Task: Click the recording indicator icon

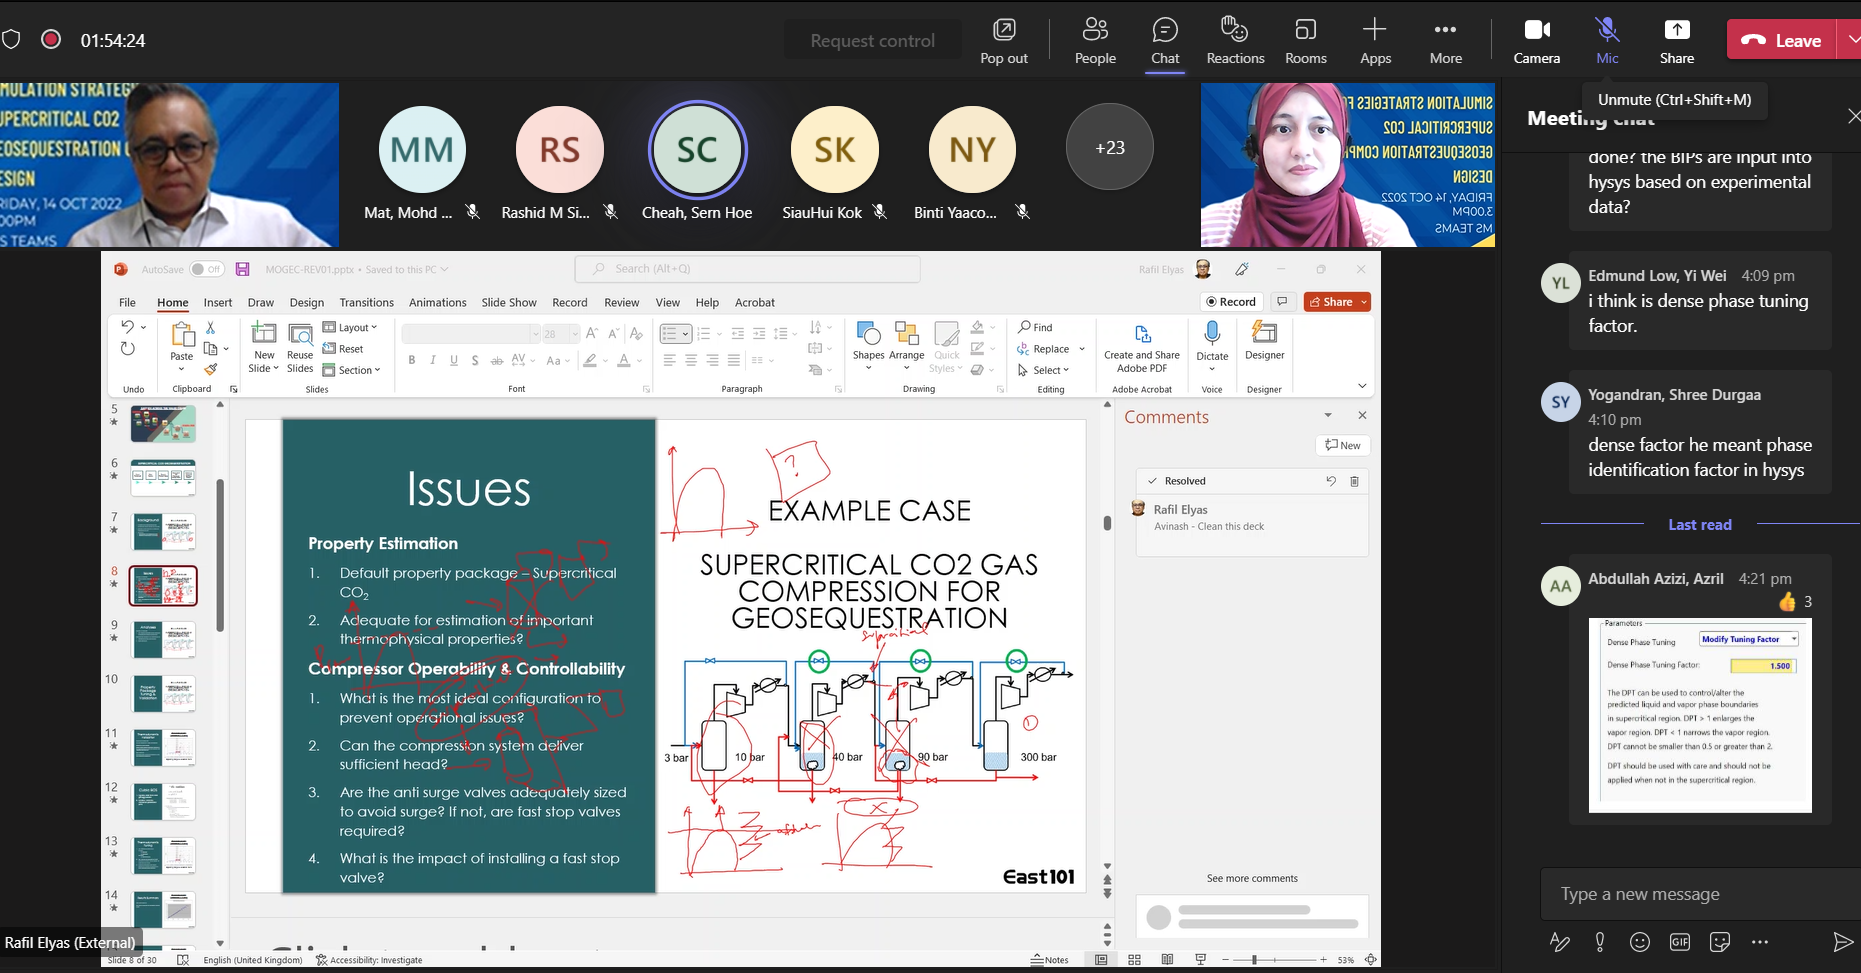Action: tap(51, 40)
